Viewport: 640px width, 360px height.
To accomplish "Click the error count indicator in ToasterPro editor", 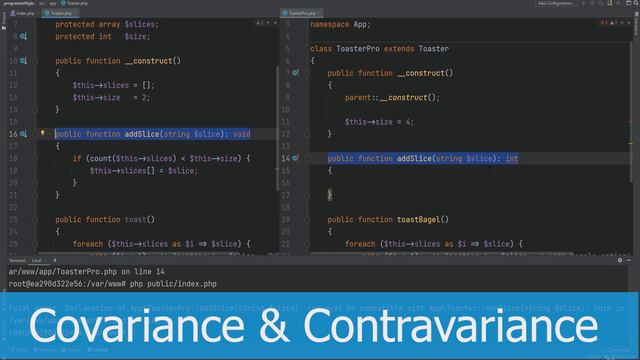I will pyautogui.click(x=604, y=23).
